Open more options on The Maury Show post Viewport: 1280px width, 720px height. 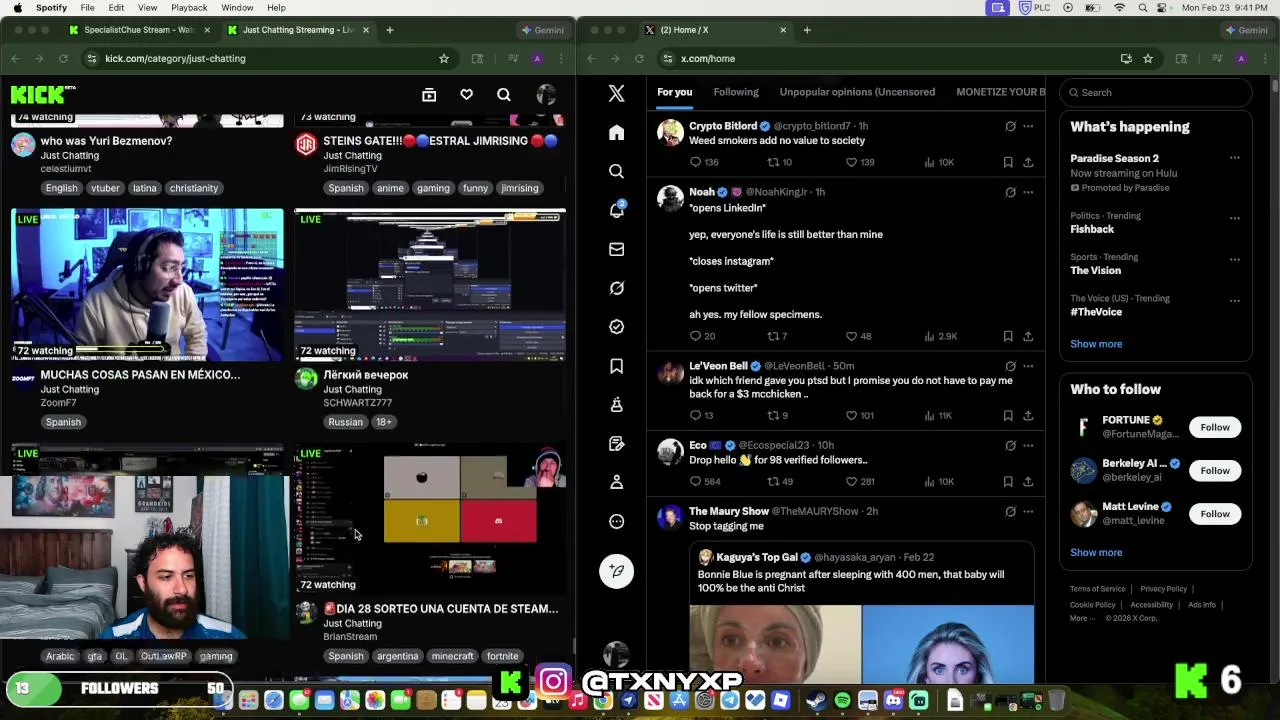(1028, 511)
